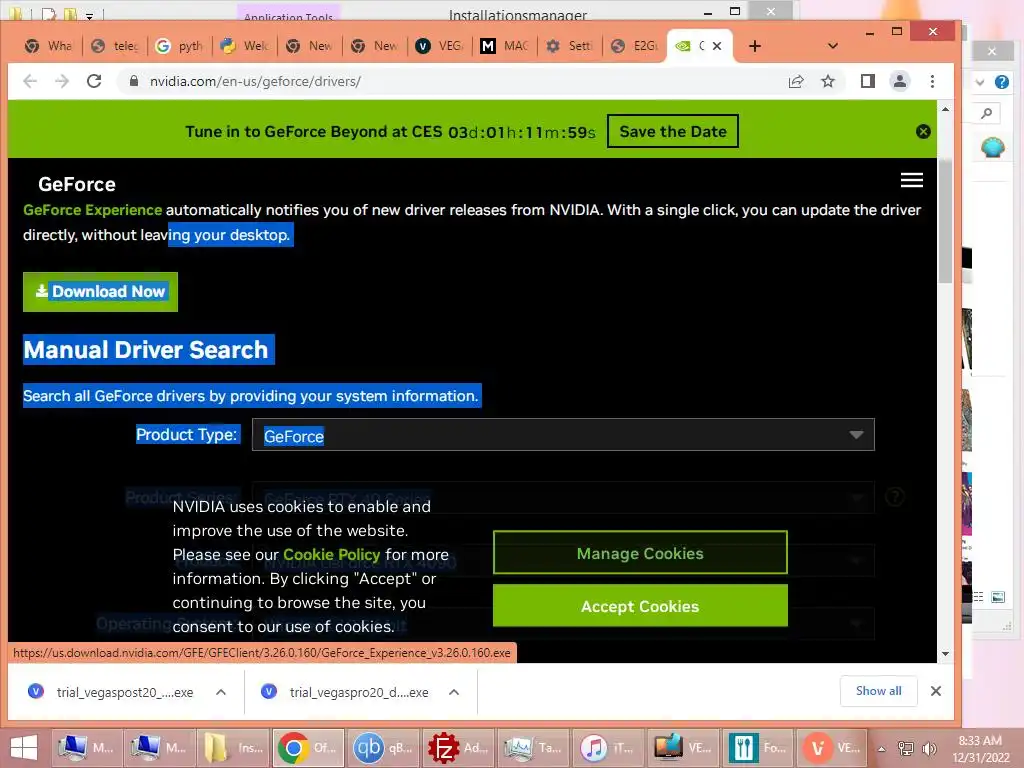Open FileZilla in the taskbar

(x=457, y=748)
